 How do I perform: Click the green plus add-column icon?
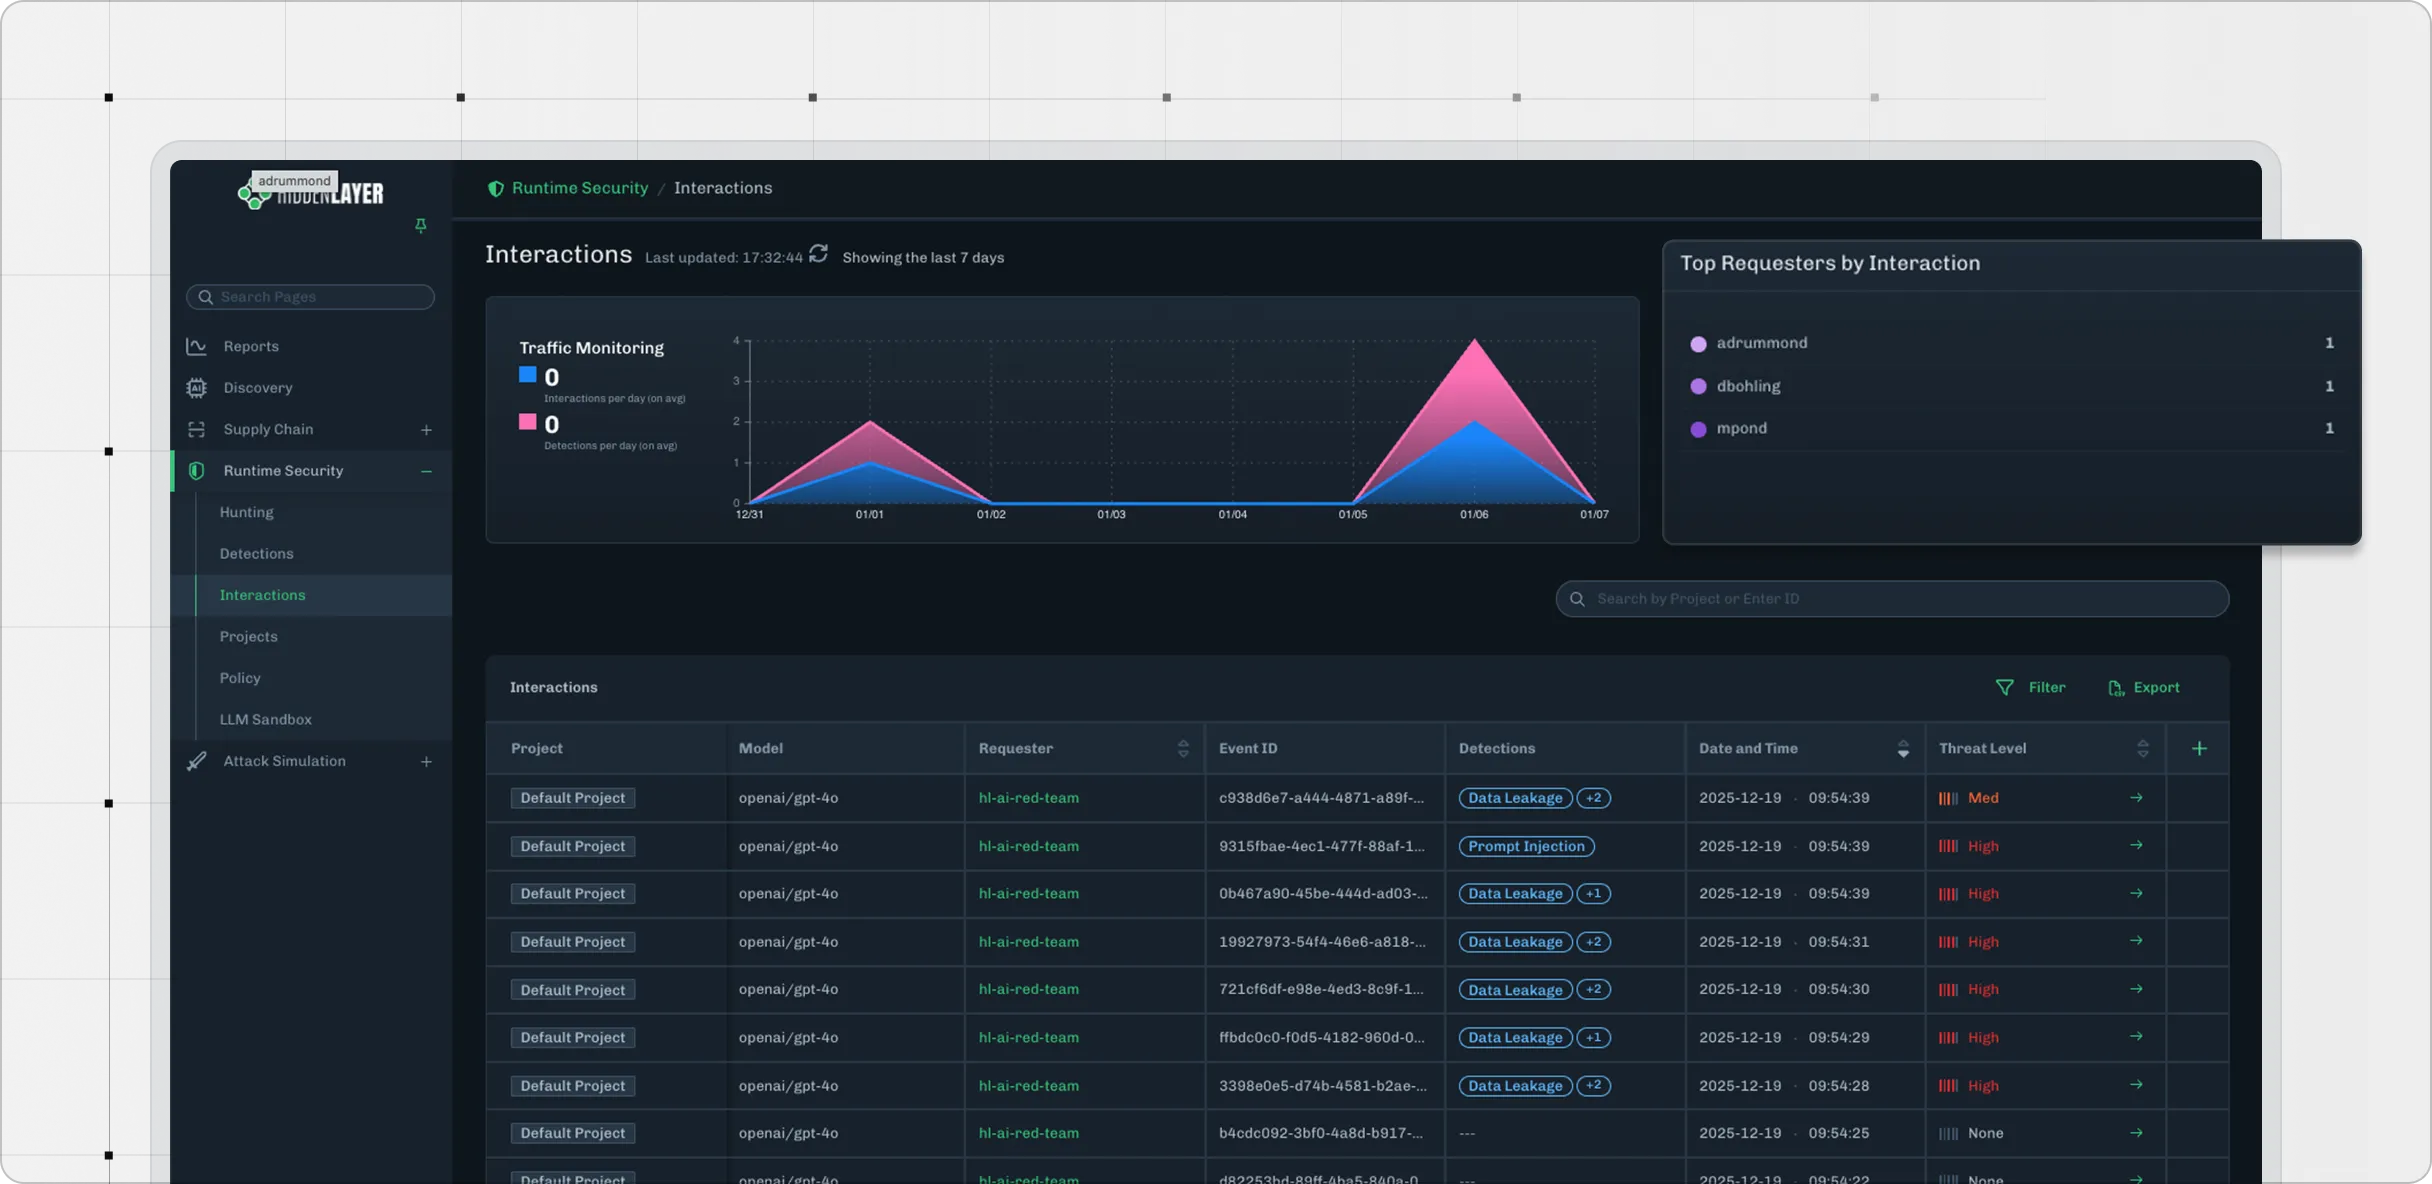point(2199,749)
